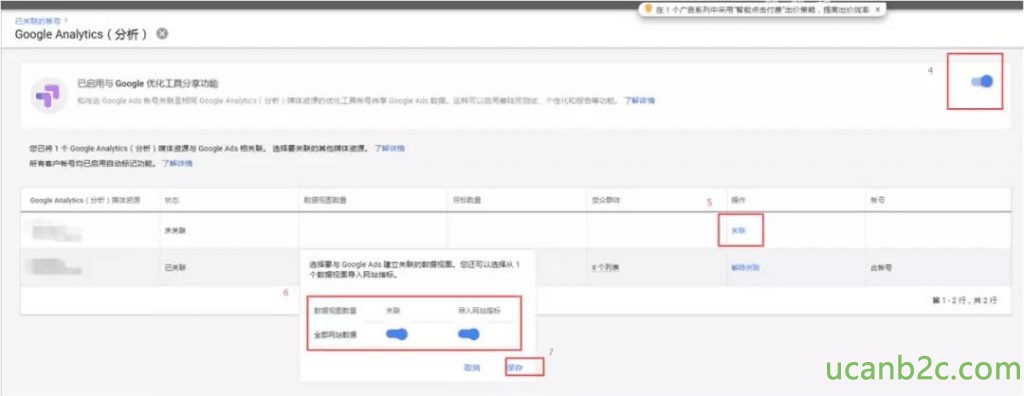1024x396 pixels.
Task: Click the 已启用与 Google 优化工具分享功能 heading
Action: point(148,83)
